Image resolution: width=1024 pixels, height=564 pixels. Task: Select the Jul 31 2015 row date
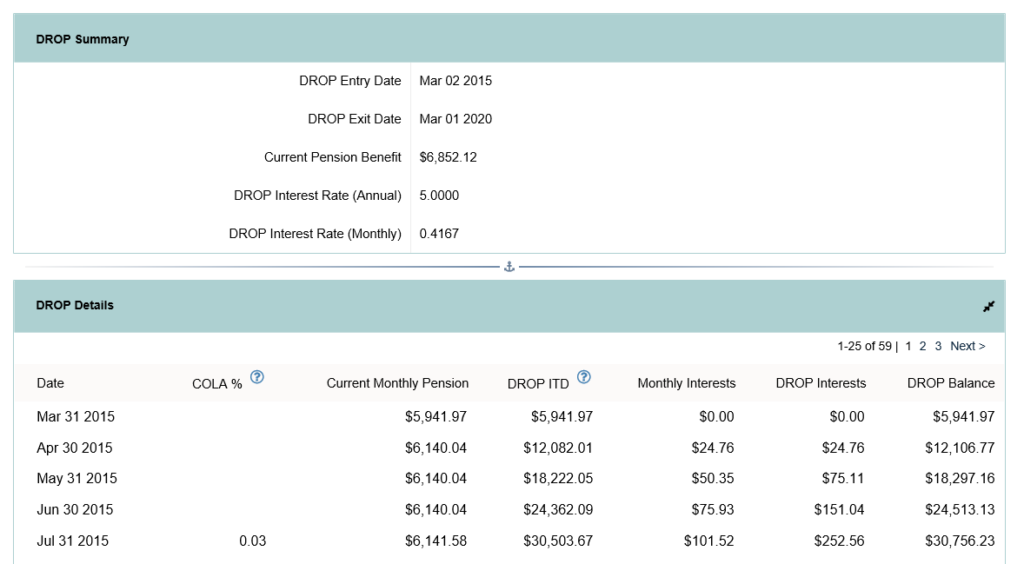[x=73, y=541]
